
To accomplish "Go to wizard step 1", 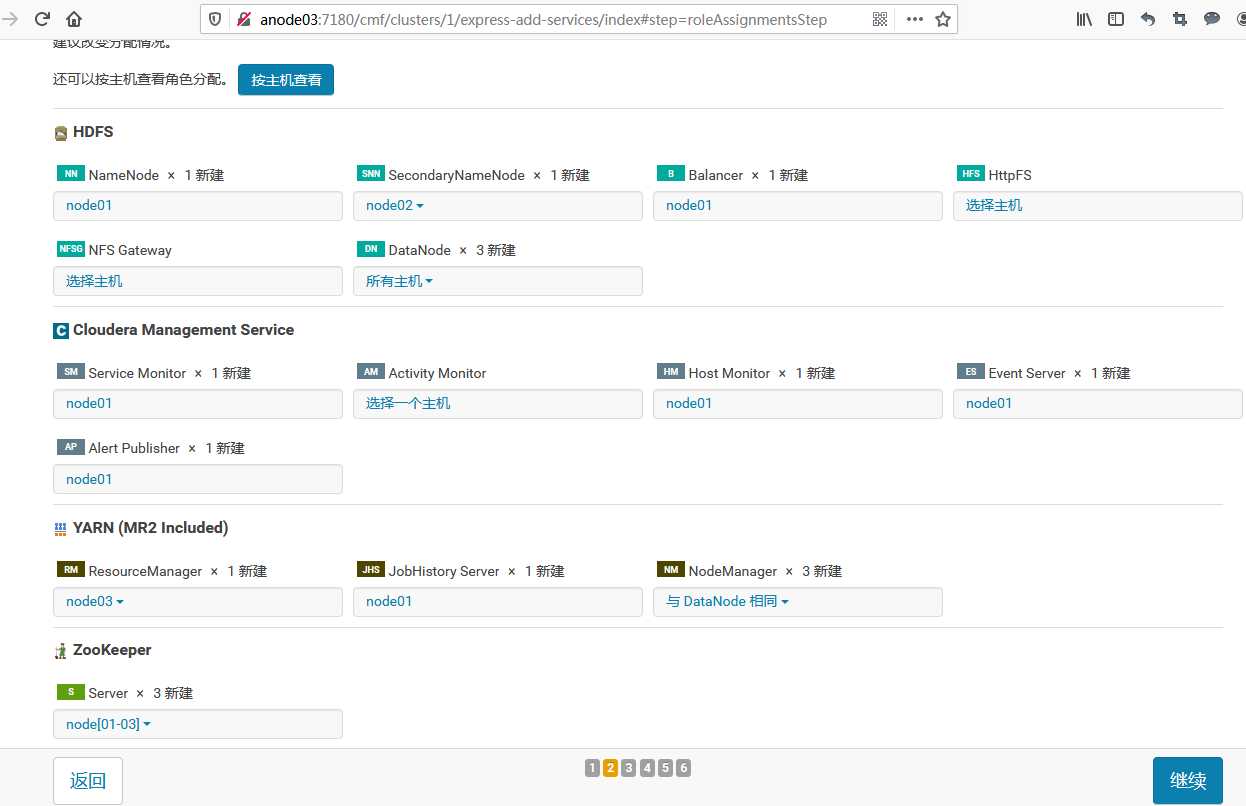I will pyautogui.click(x=592, y=768).
